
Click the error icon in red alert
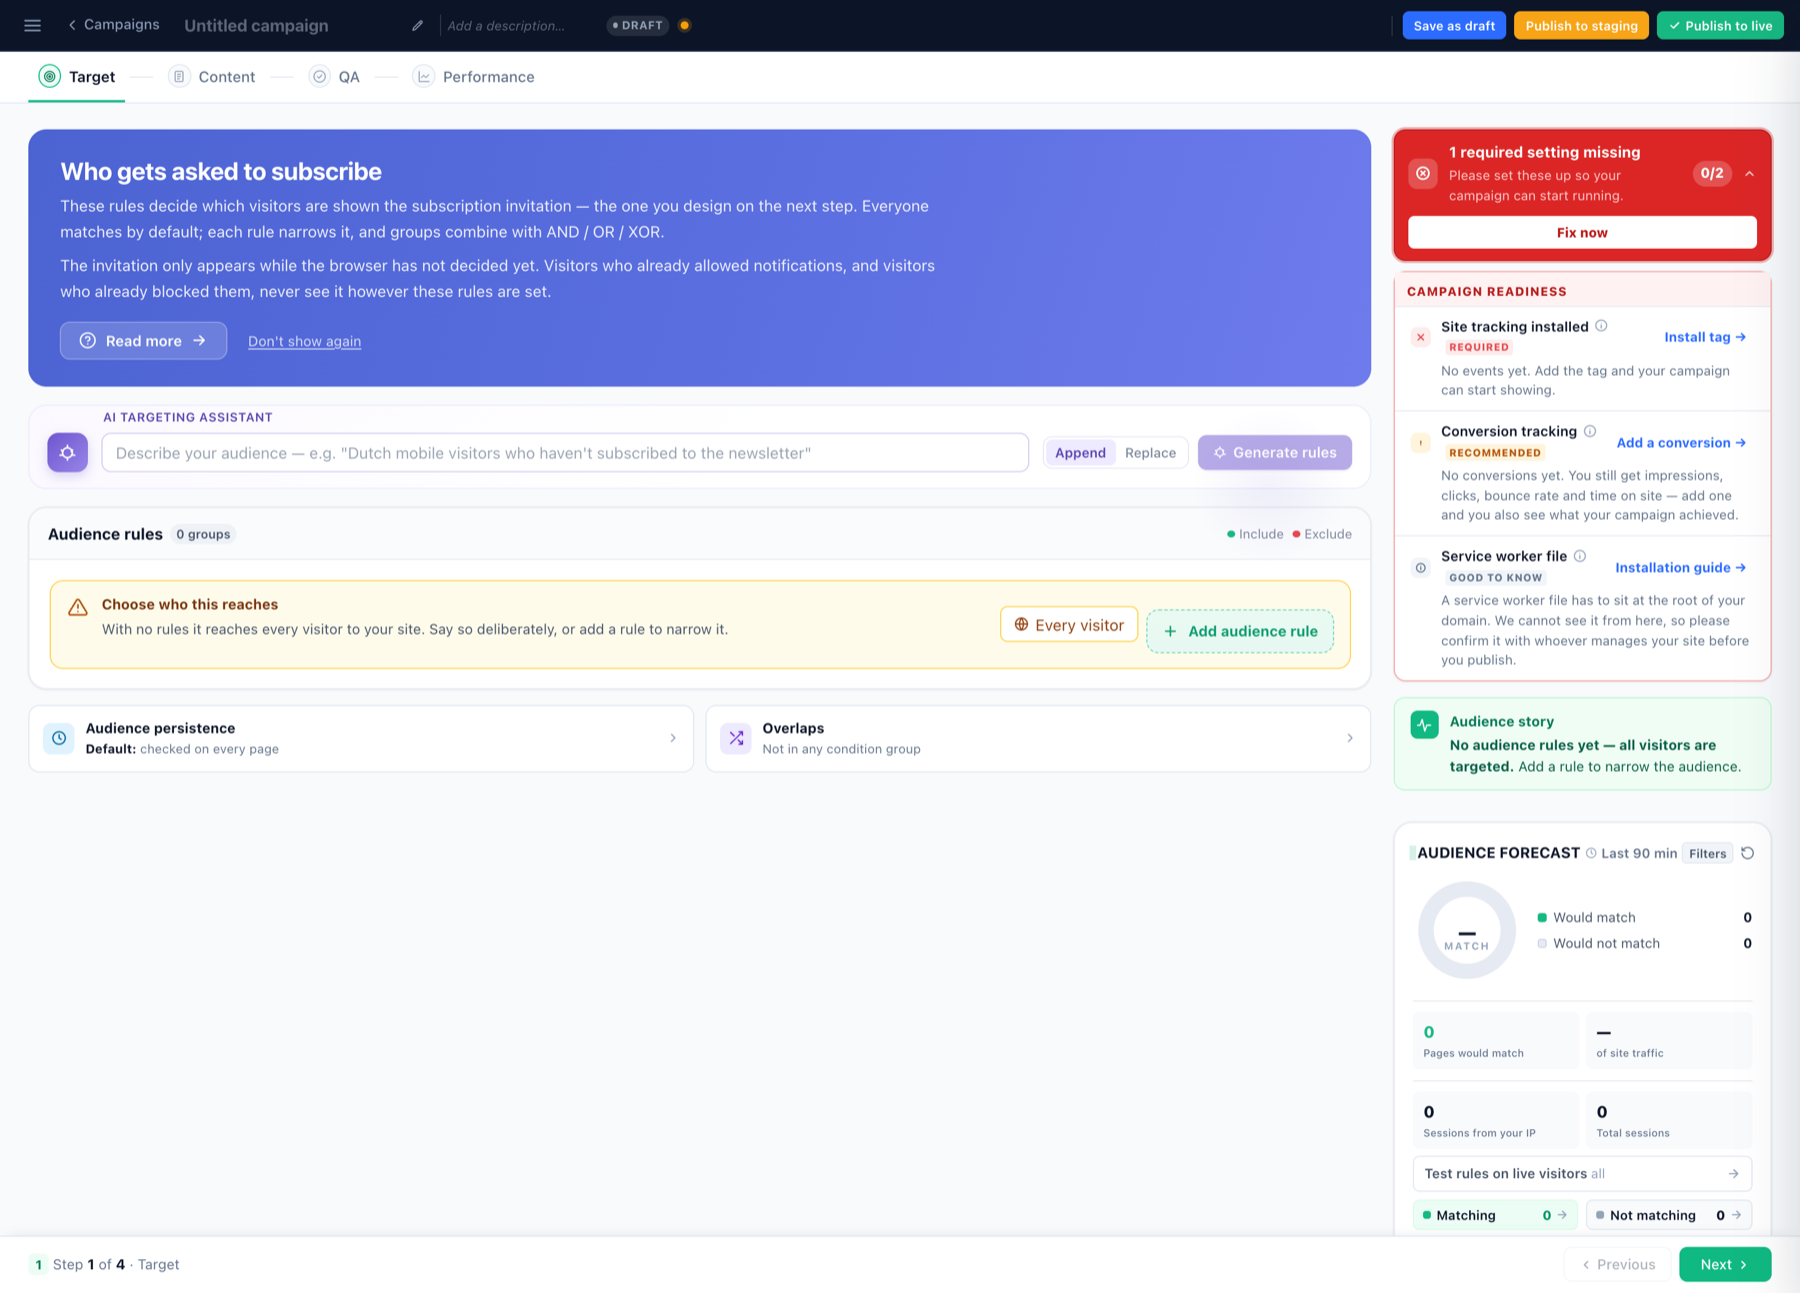pyautogui.click(x=1423, y=173)
